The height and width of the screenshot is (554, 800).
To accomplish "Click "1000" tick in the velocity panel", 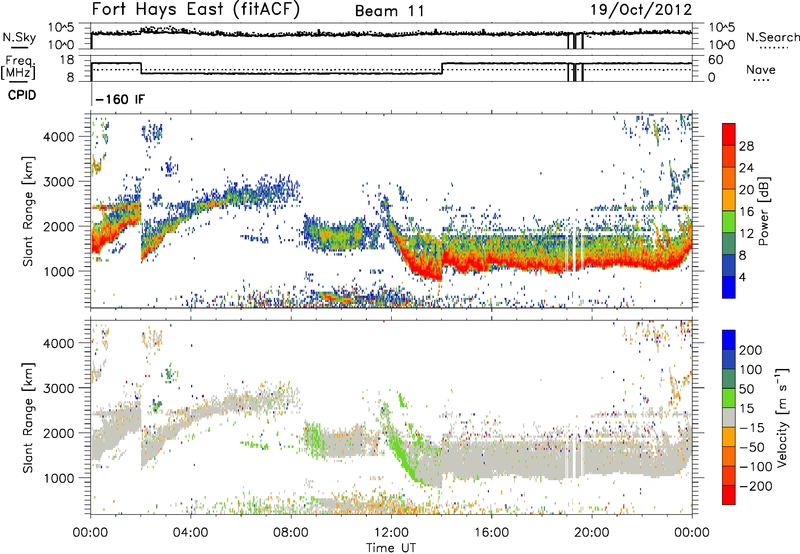I will 59,478.
